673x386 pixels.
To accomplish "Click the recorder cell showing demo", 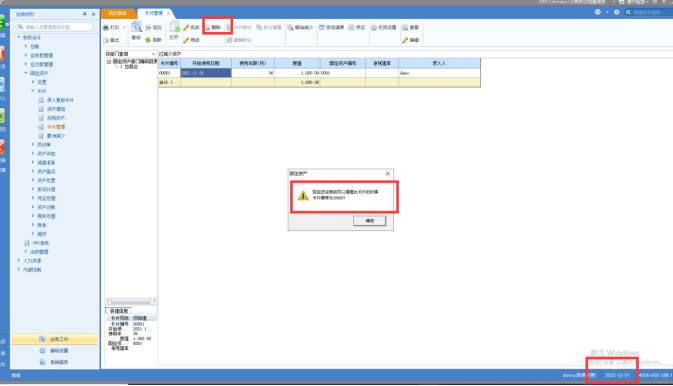I will coord(439,73).
